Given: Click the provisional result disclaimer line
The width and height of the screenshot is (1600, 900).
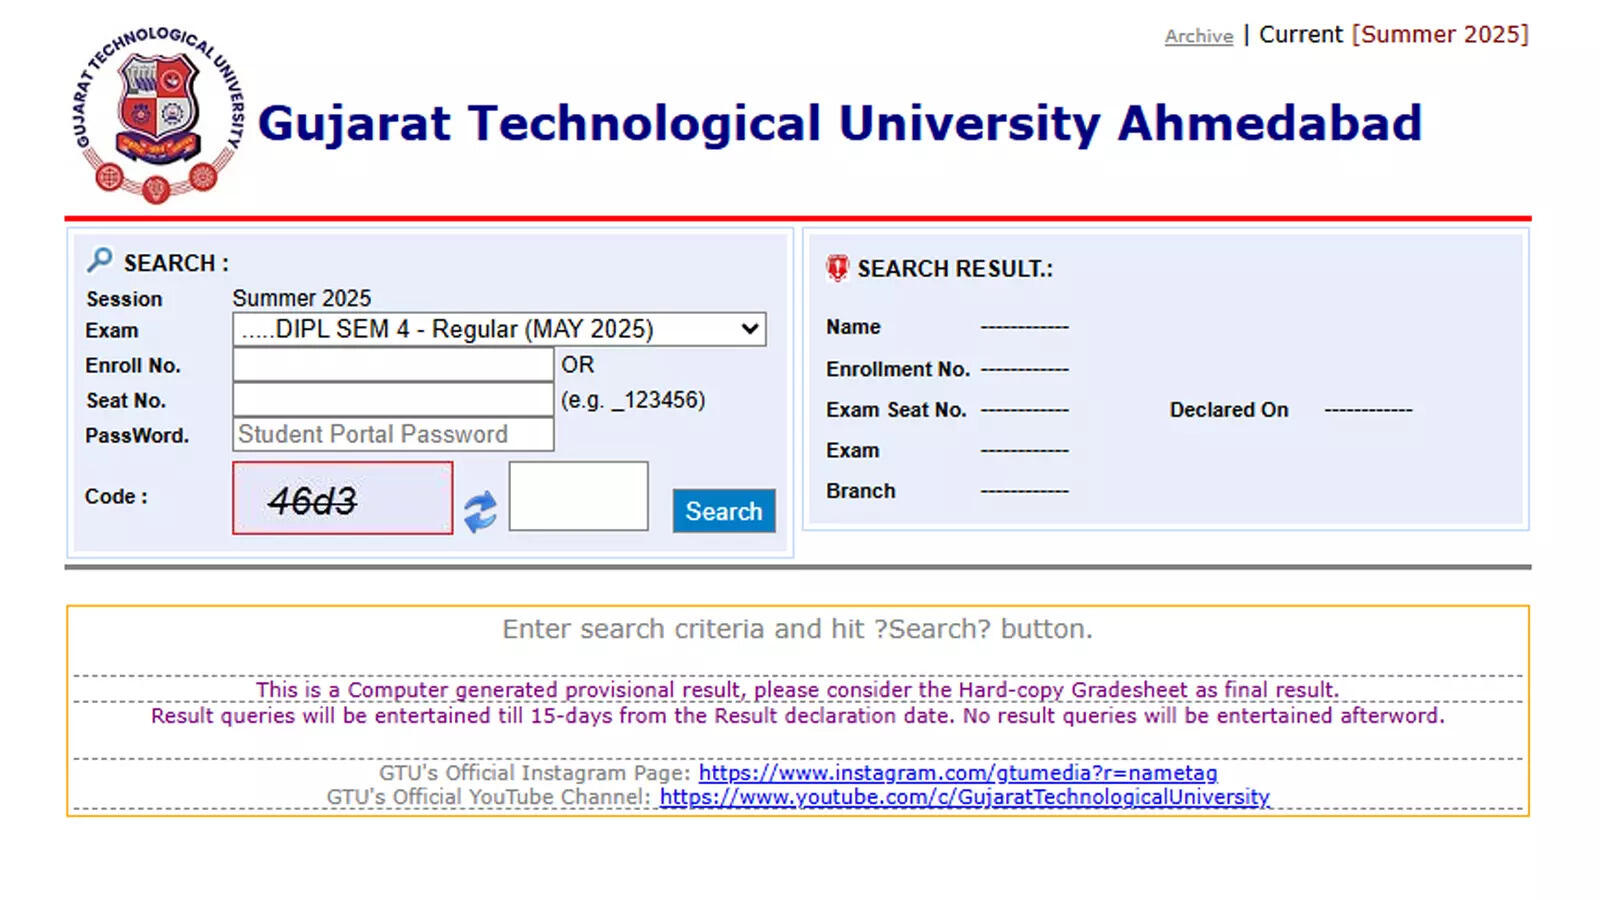Looking at the screenshot, I should coord(797,690).
